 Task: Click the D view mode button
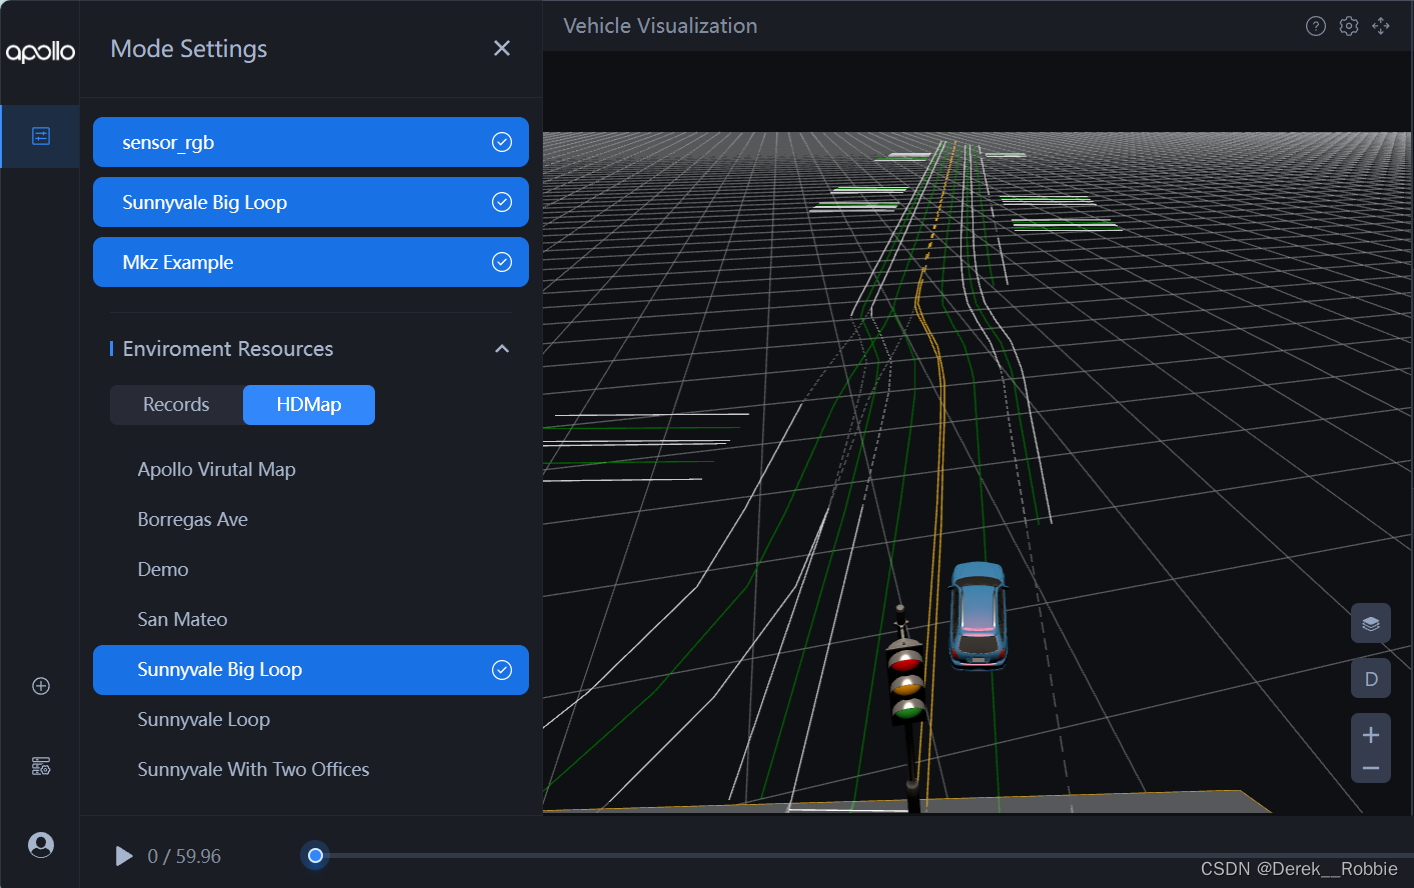pyautogui.click(x=1371, y=679)
